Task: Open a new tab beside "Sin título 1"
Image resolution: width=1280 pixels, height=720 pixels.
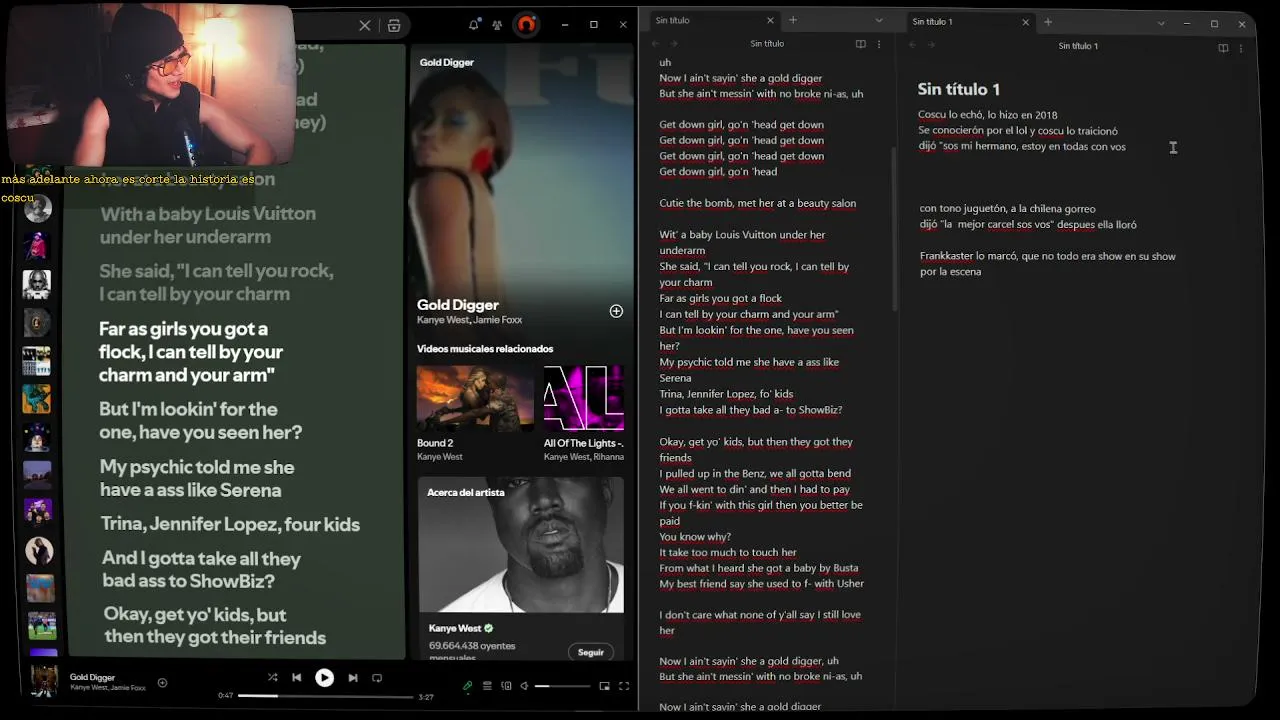Action: point(1048,22)
